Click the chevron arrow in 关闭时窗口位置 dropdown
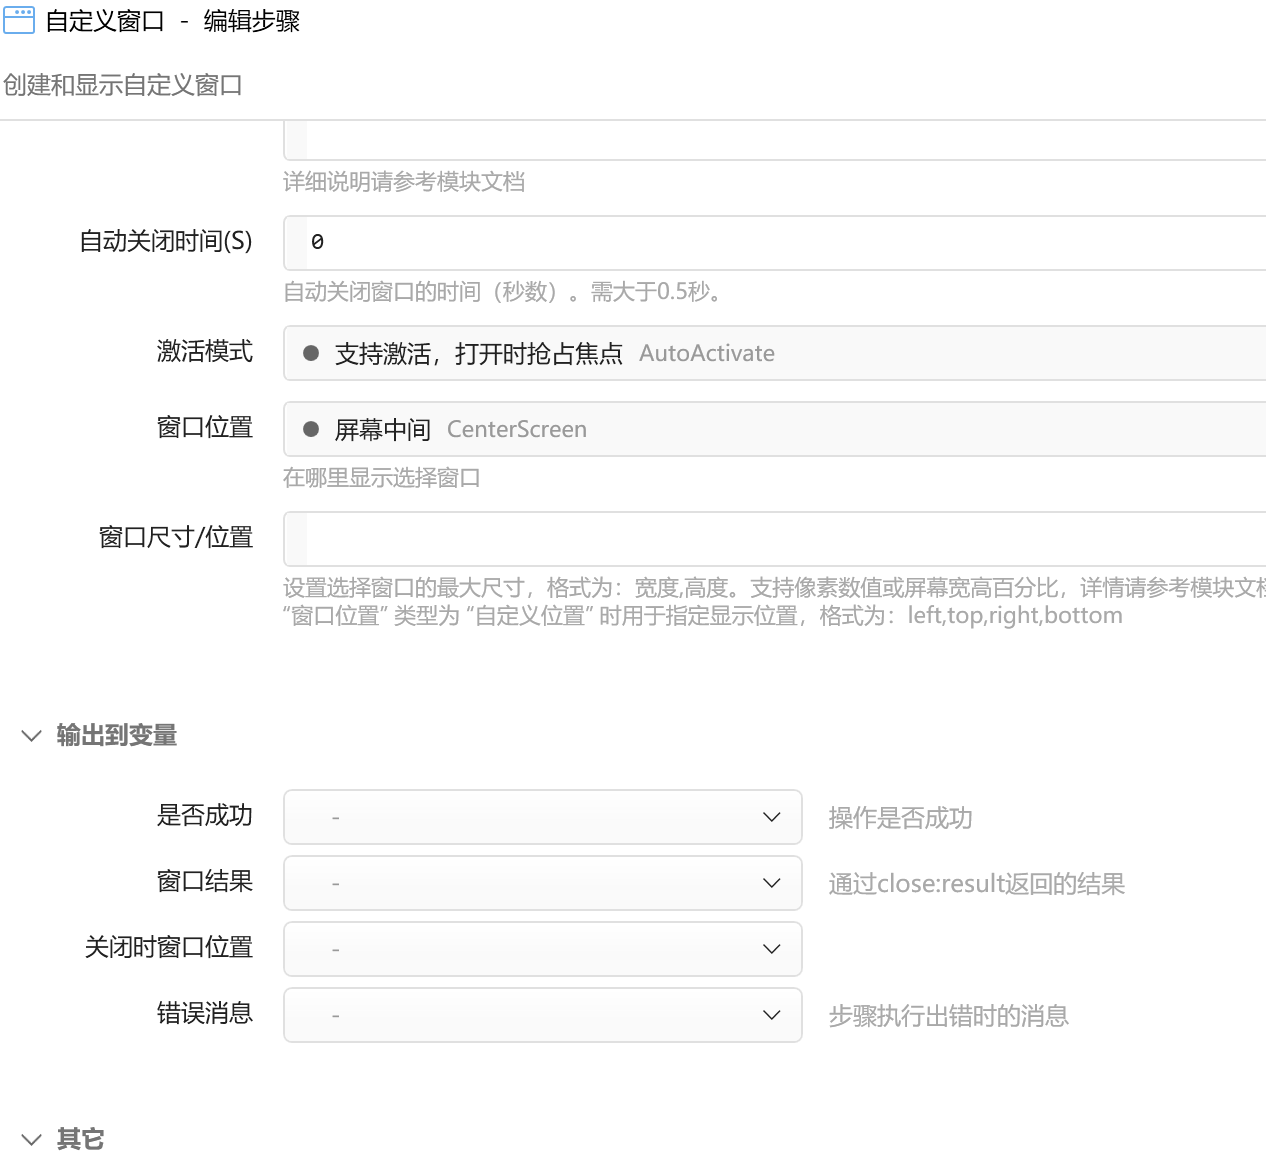 coord(771,949)
